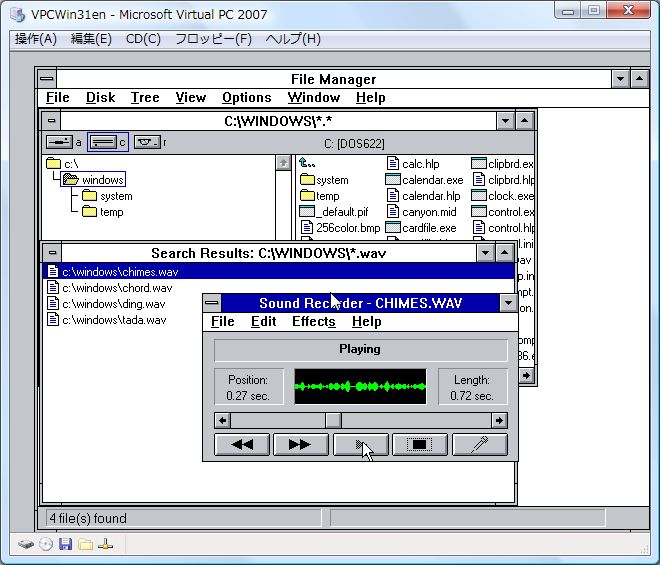This screenshot has width=660, height=565.
Task: Open the Sound Recorder Help menu
Action: pos(367,321)
